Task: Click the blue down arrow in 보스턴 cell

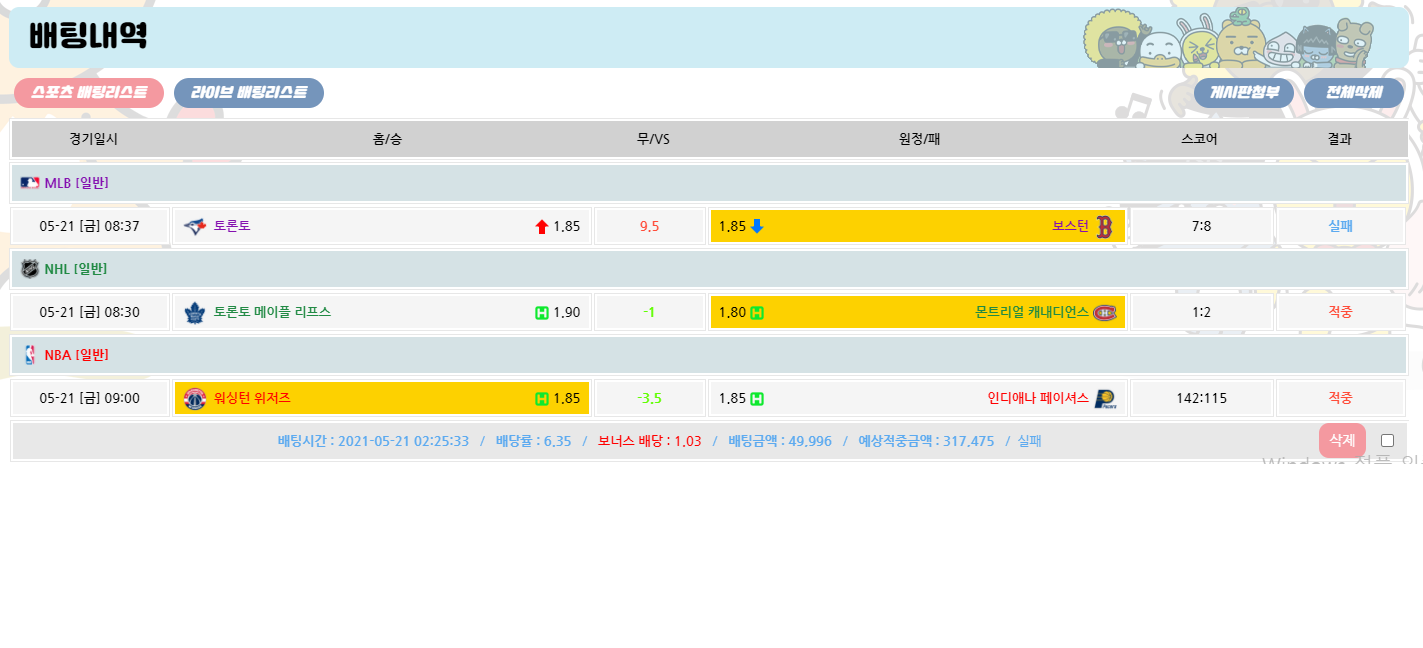Action: [x=757, y=226]
